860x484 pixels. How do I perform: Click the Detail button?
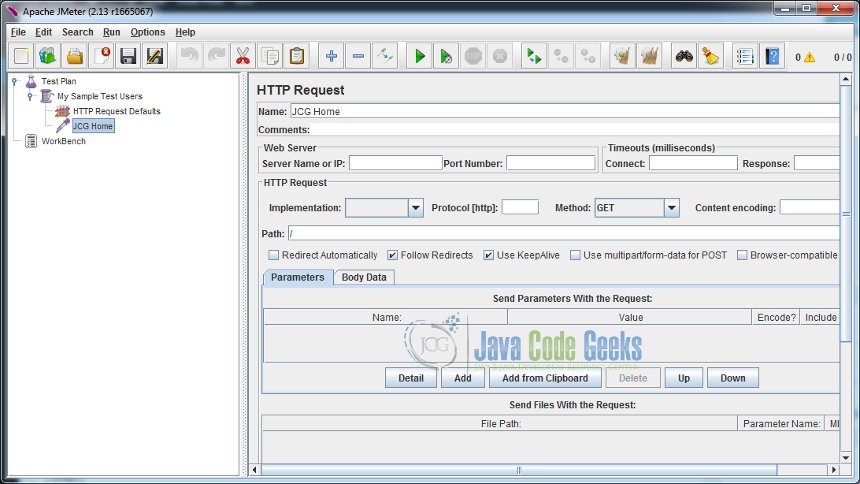pos(411,378)
